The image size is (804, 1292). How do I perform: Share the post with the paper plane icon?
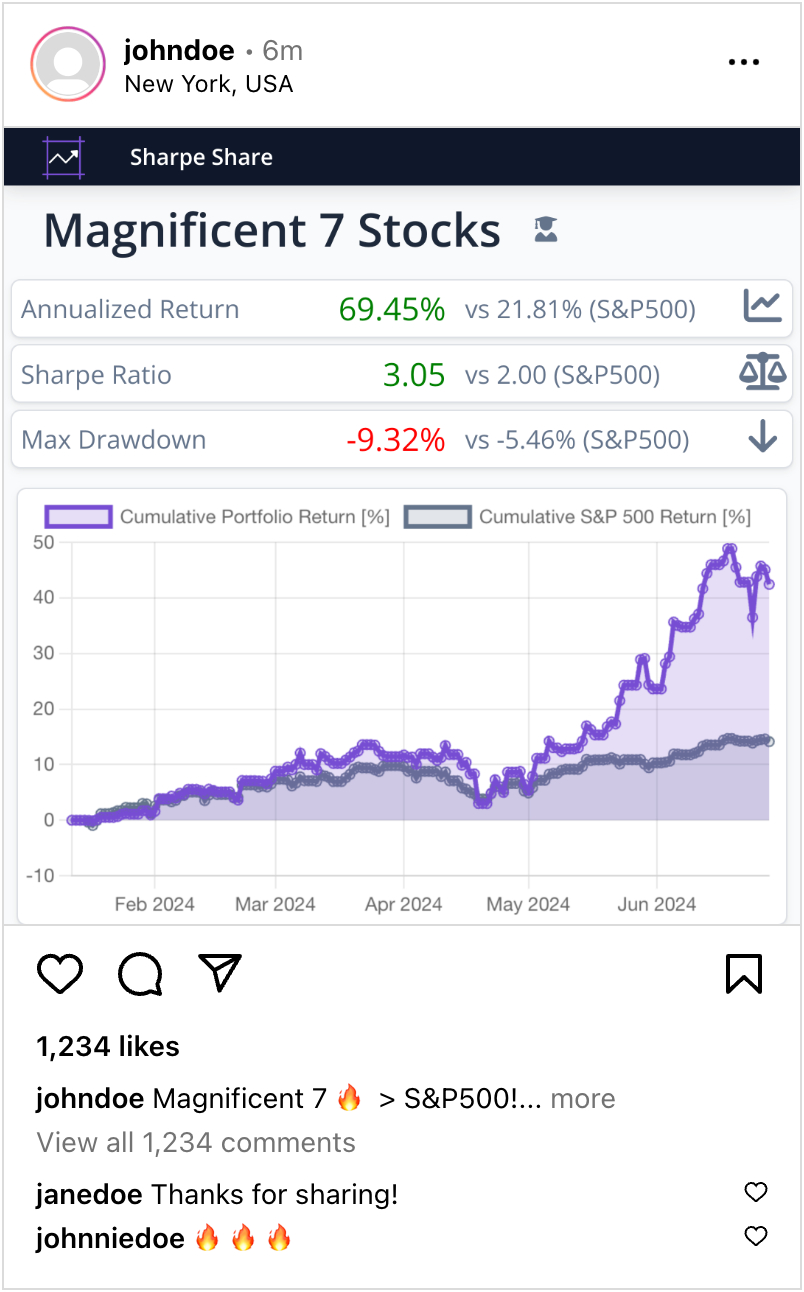(x=219, y=970)
